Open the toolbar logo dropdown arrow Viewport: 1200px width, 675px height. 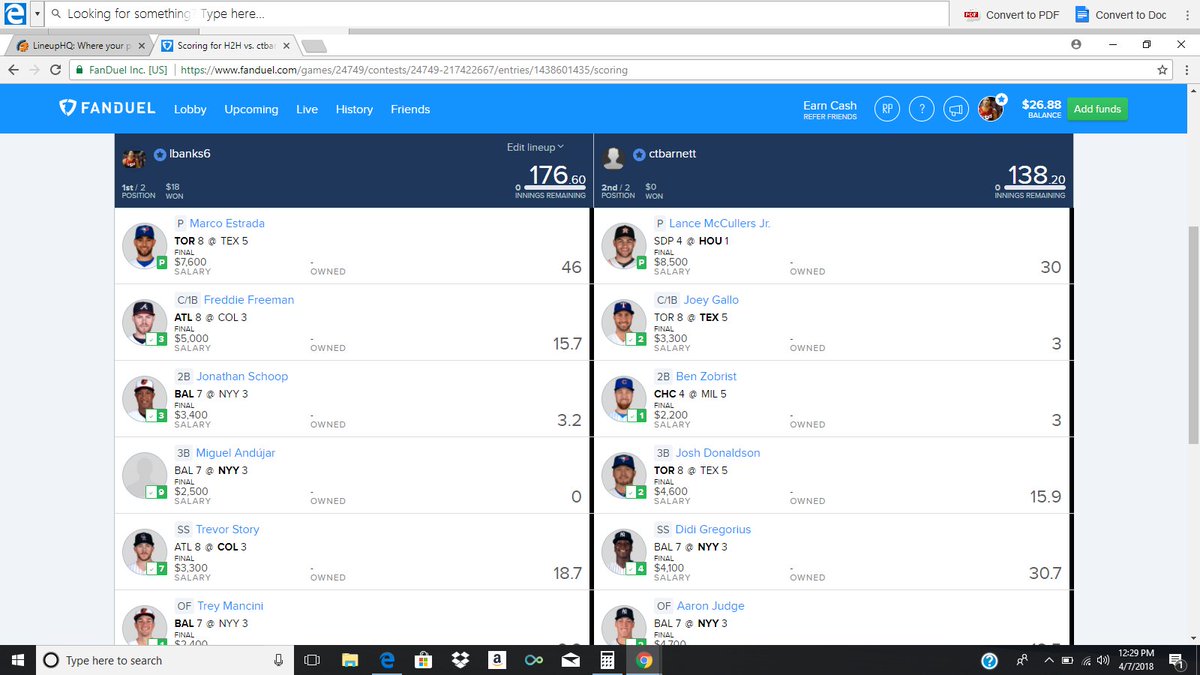point(37,15)
